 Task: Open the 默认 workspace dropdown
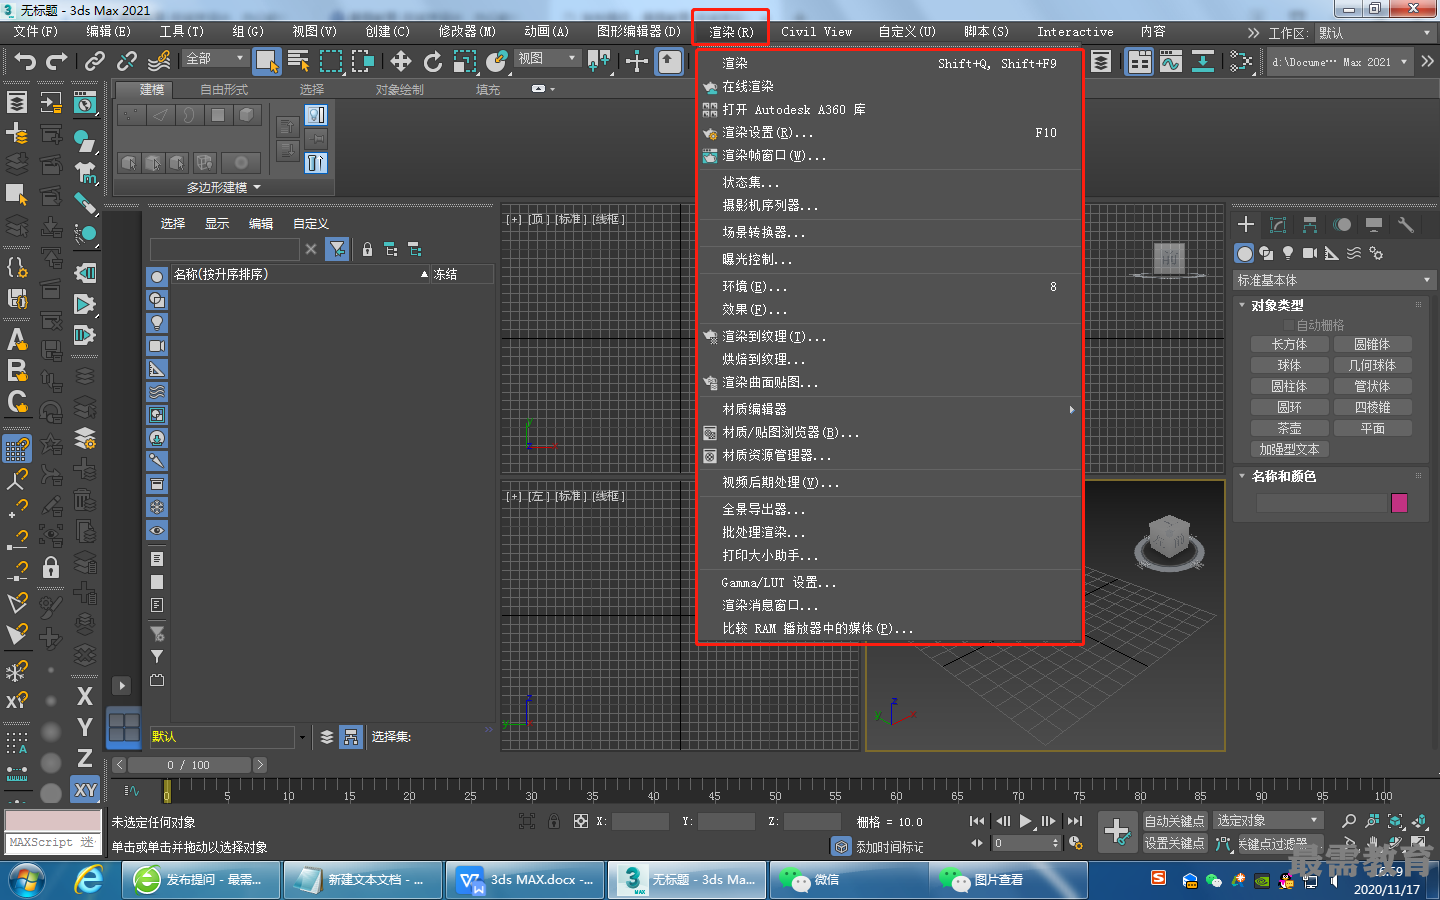point(1375,33)
